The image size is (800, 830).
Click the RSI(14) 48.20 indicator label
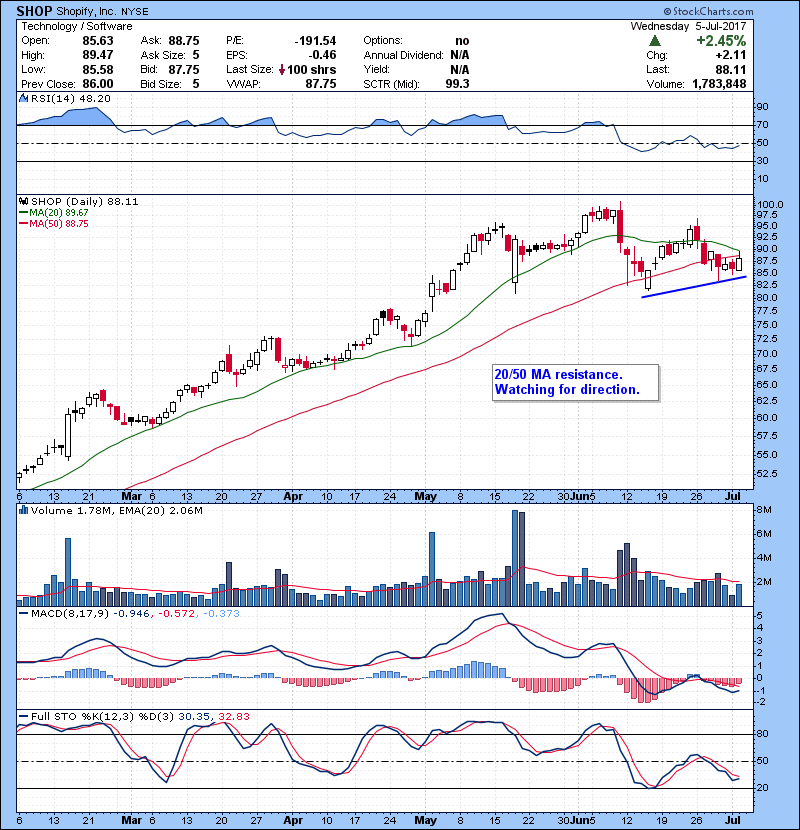point(71,98)
